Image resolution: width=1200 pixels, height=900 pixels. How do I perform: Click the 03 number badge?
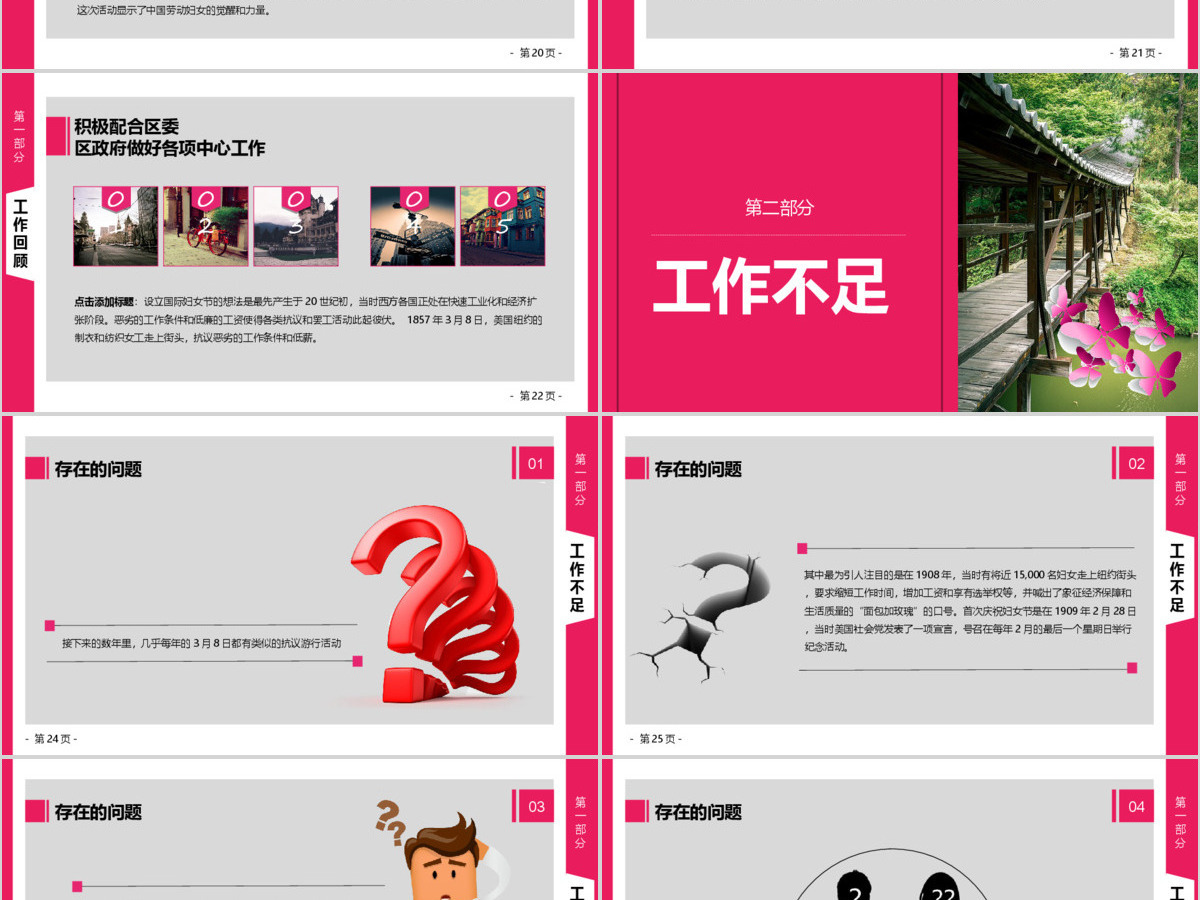[535, 806]
